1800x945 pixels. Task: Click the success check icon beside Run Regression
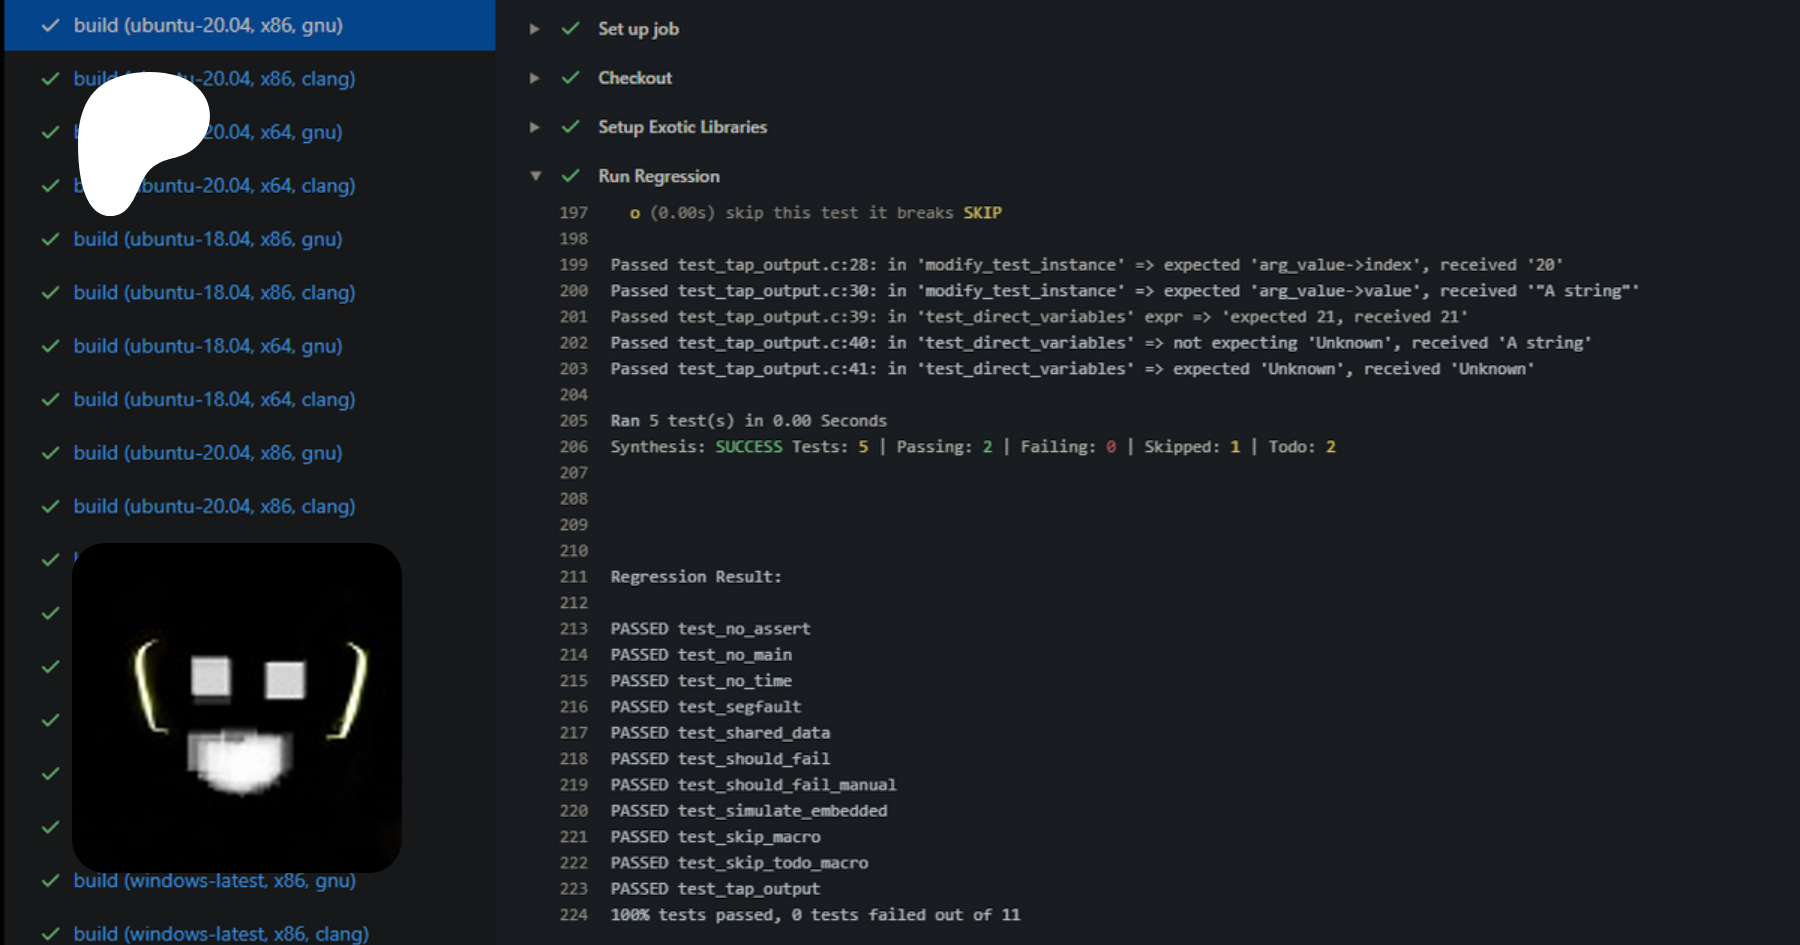click(x=570, y=176)
